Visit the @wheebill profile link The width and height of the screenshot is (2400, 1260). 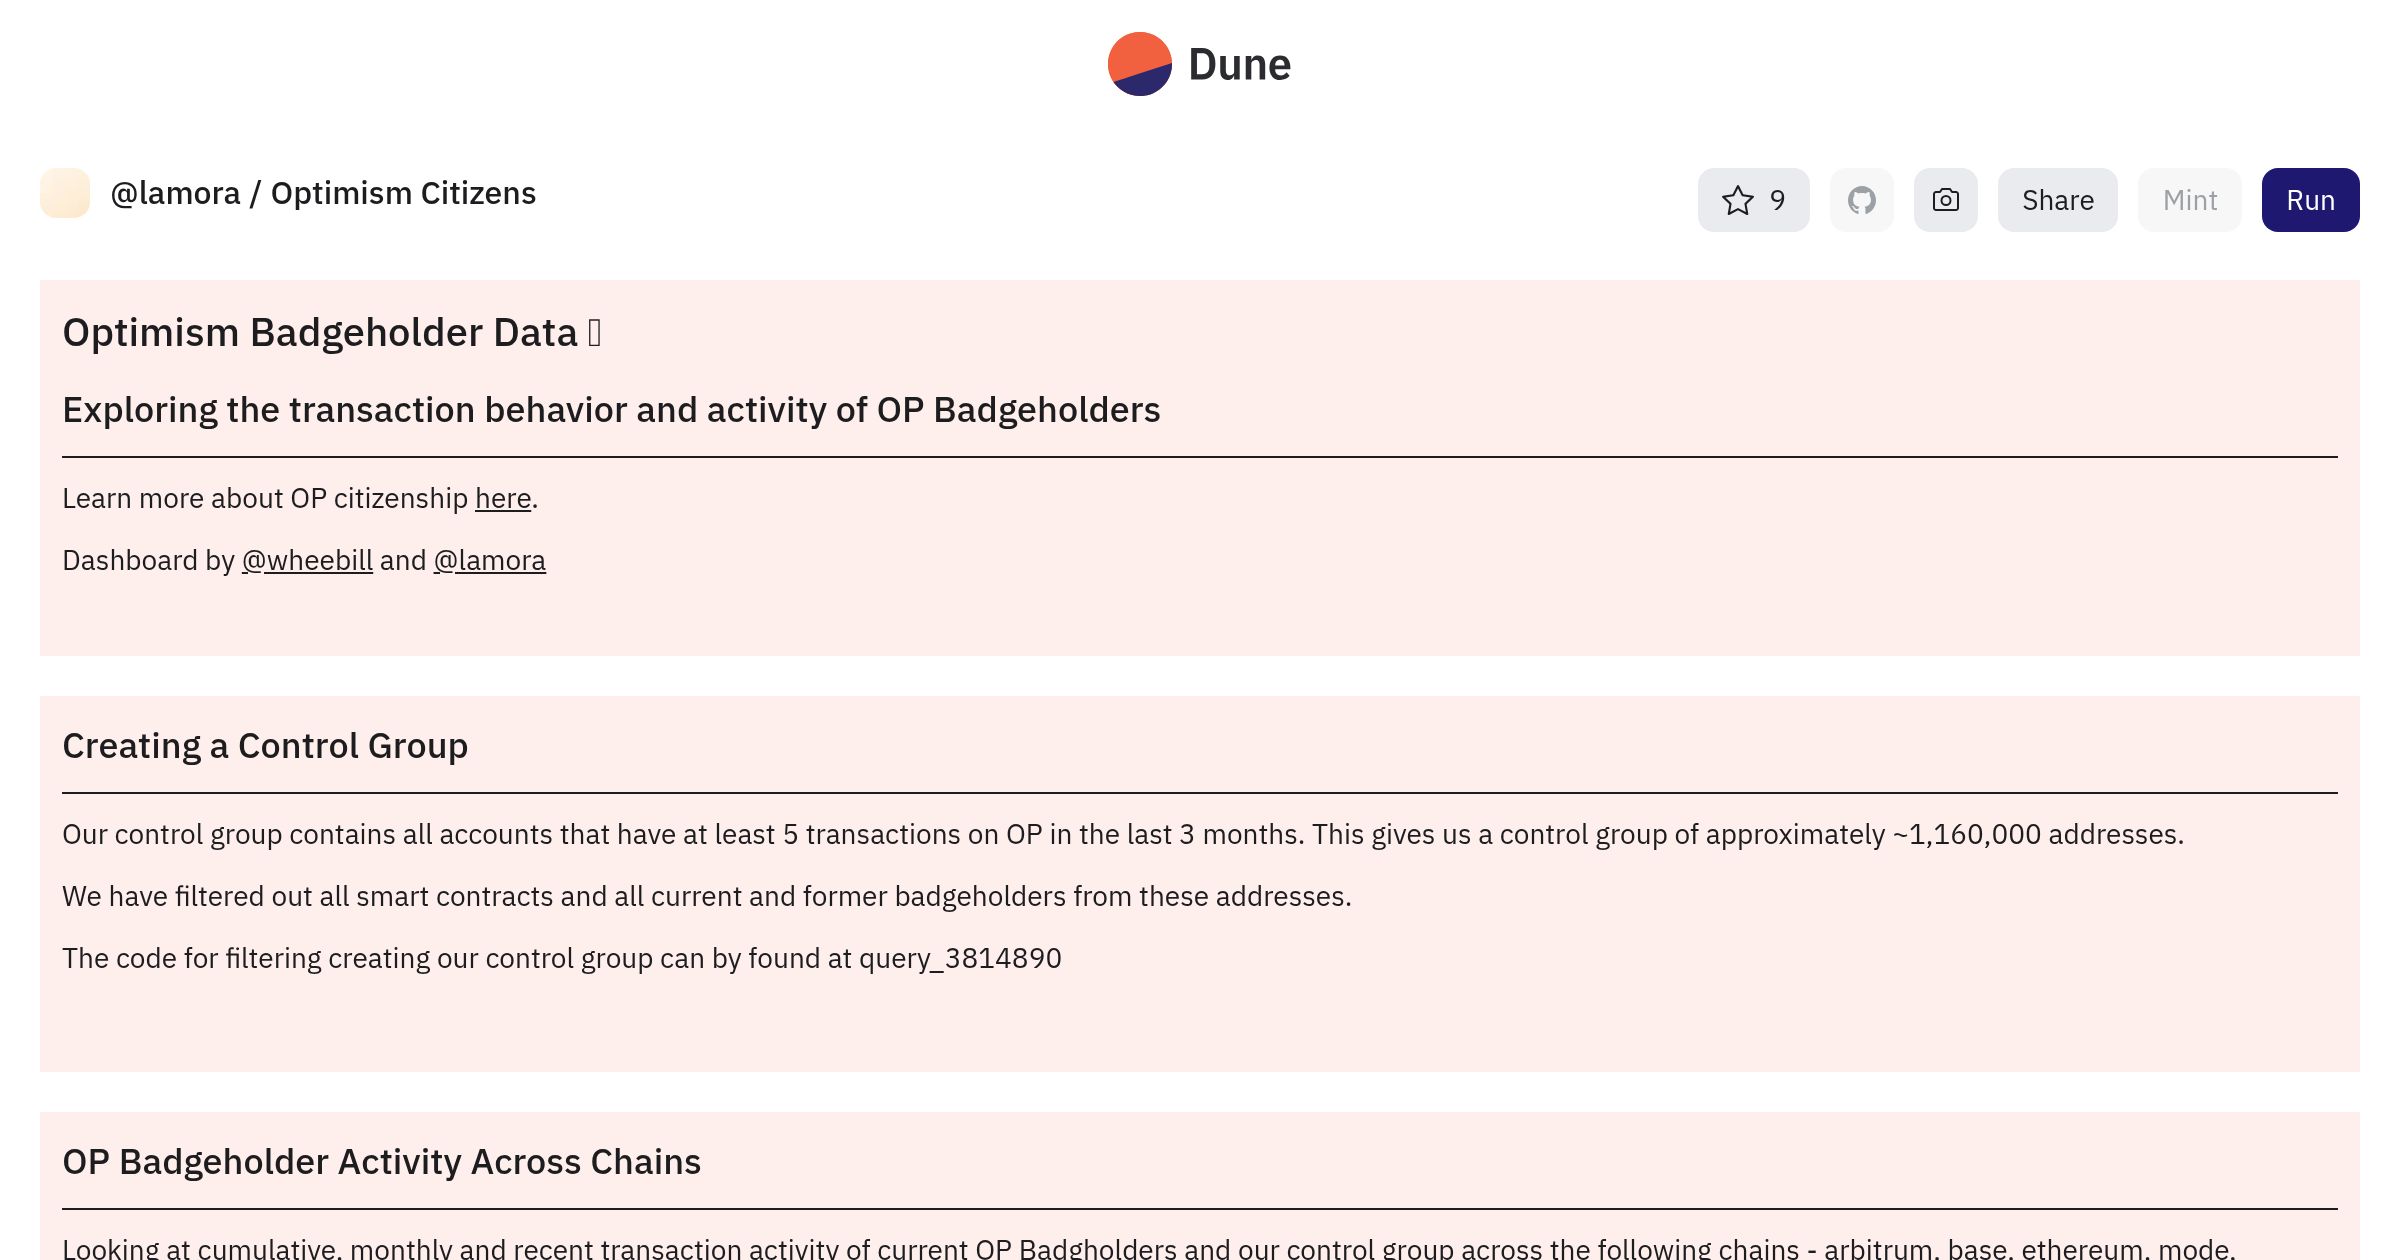(x=307, y=560)
